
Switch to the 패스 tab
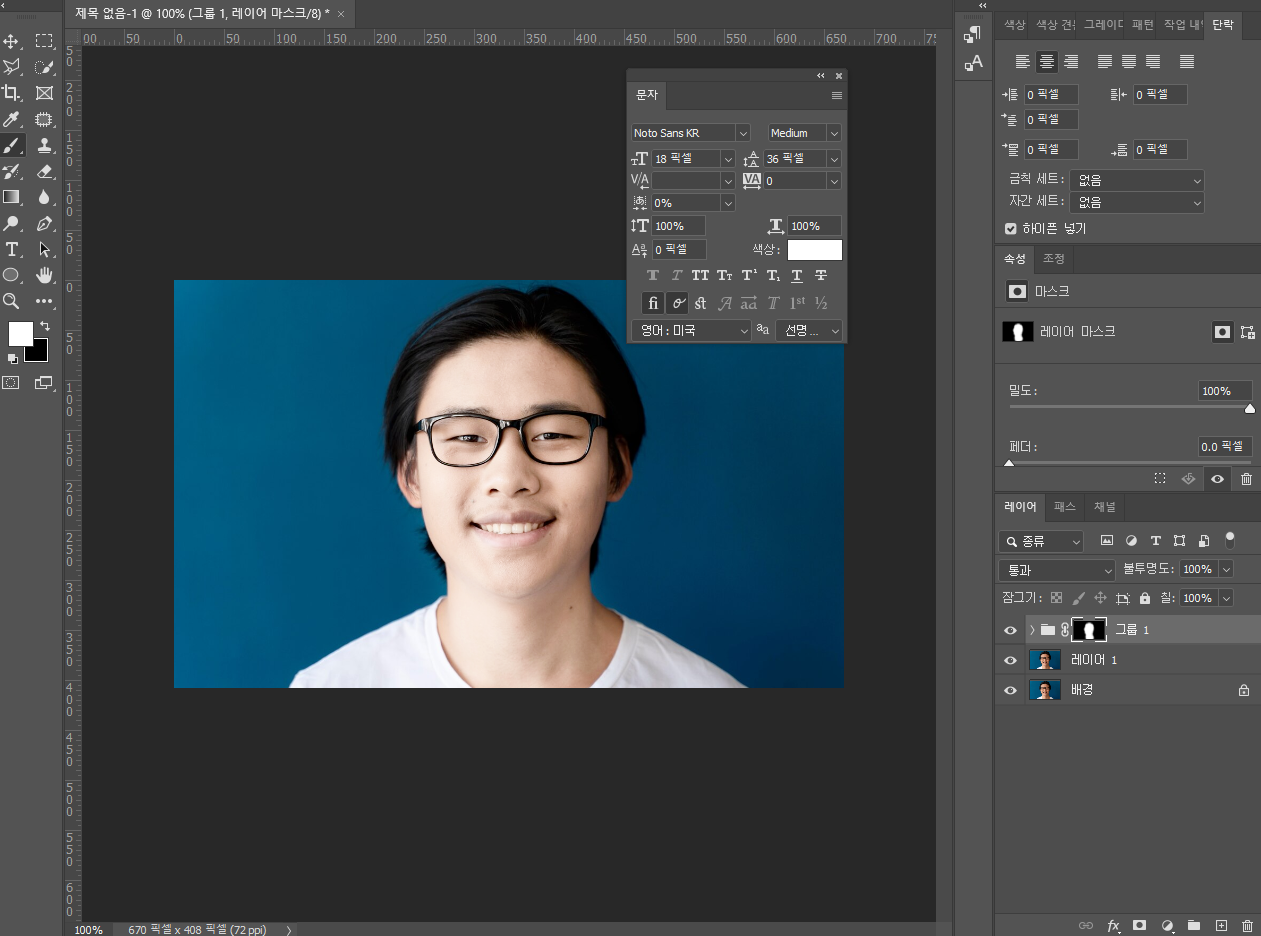1065,507
